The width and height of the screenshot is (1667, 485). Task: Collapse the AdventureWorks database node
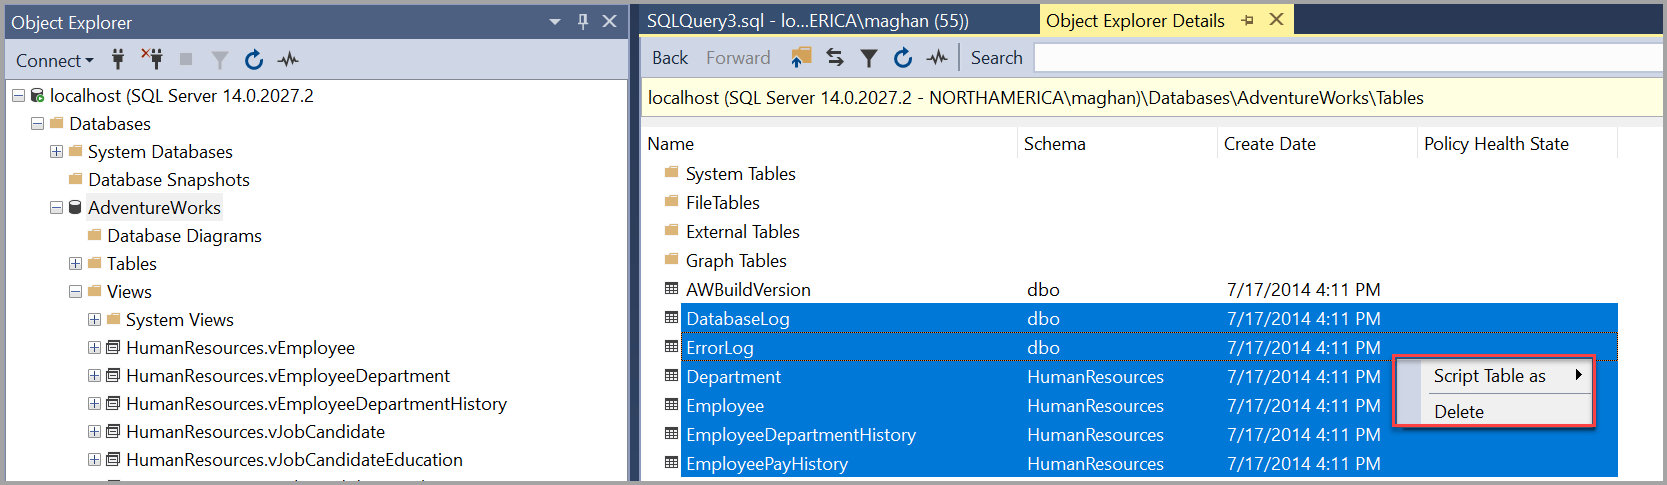tap(56, 208)
